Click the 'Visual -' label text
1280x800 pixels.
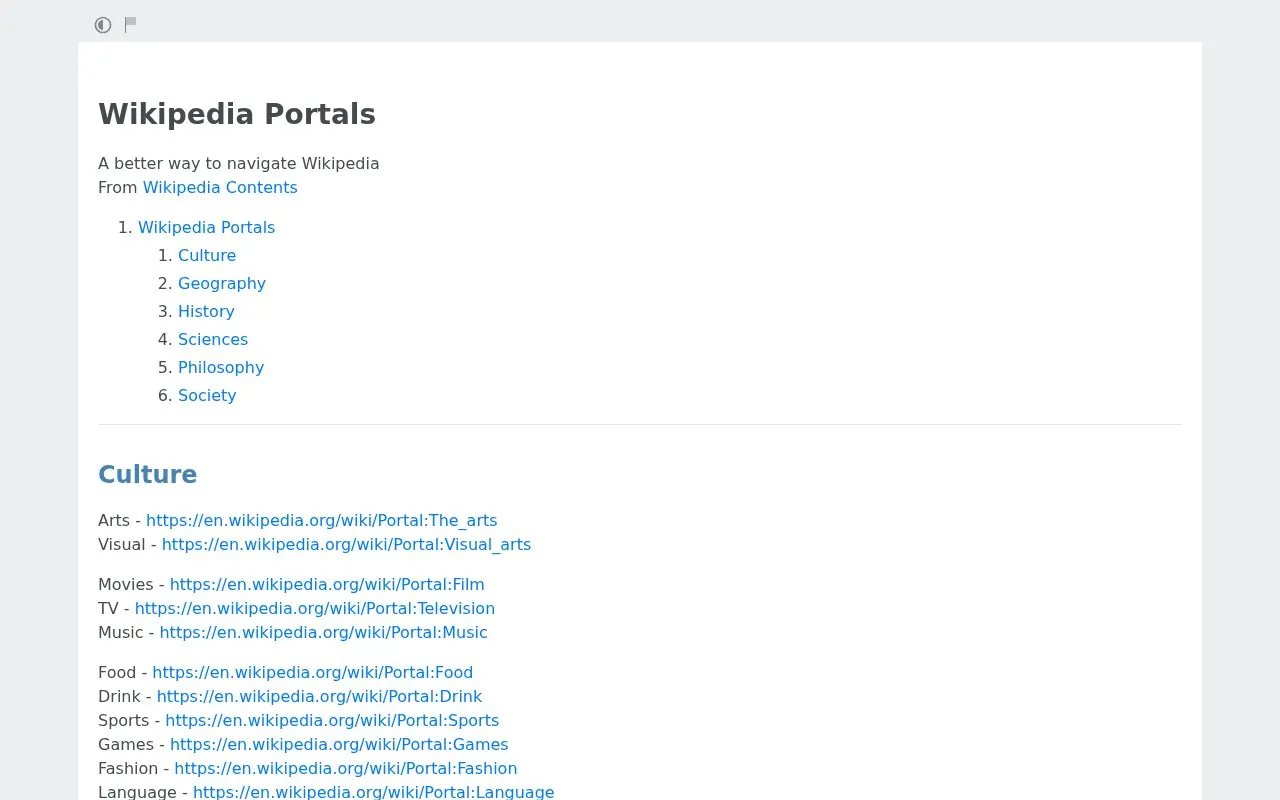[x=128, y=544]
